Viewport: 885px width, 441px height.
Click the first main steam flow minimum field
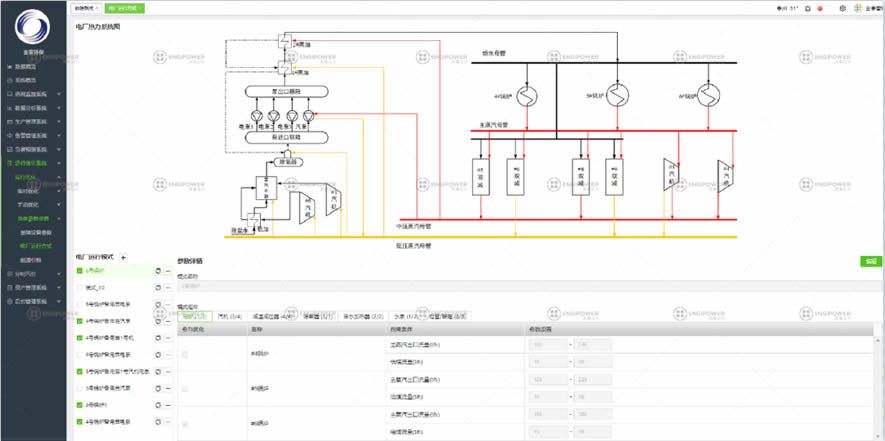[x=547, y=343]
